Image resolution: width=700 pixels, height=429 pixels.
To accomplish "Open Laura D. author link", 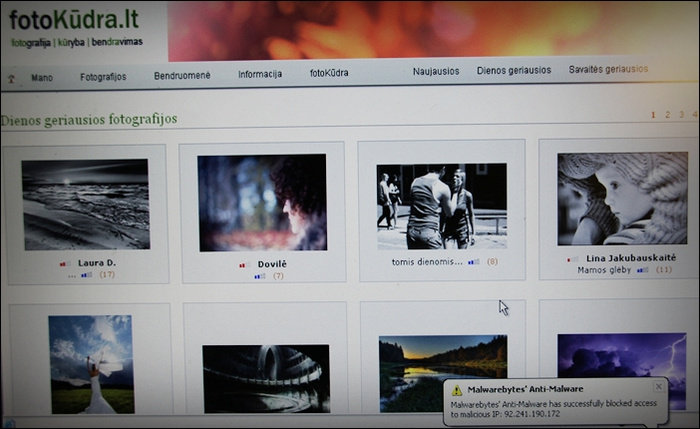I will pyautogui.click(x=97, y=263).
